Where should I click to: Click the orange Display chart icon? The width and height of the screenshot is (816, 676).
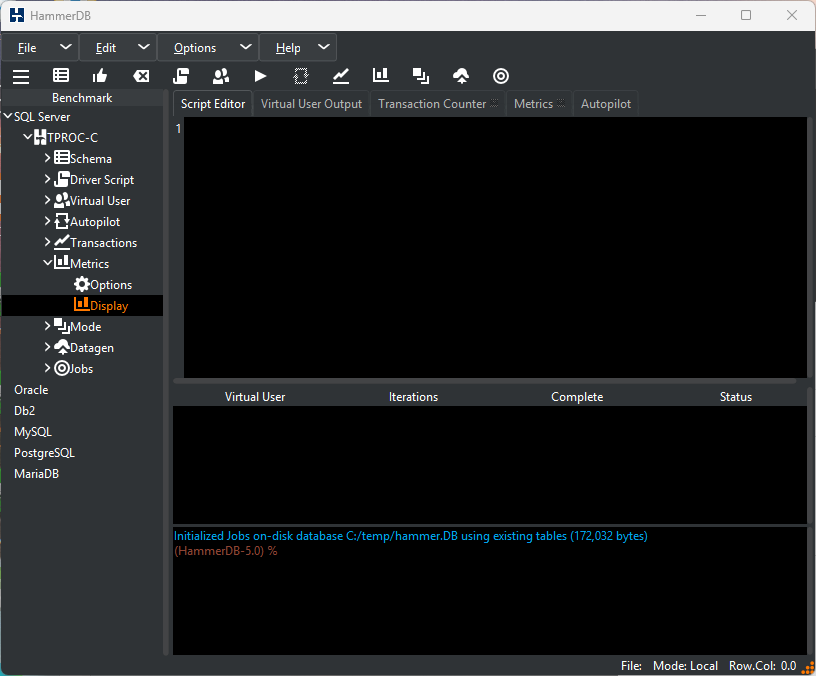pyautogui.click(x=82, y=304)
